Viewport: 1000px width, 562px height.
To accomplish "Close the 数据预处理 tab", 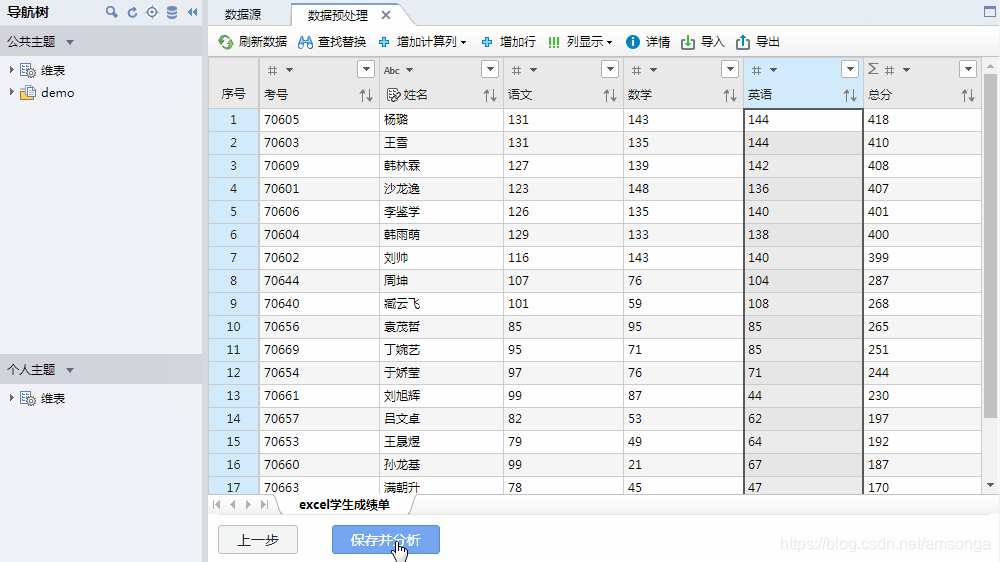I will pos(386,15).
